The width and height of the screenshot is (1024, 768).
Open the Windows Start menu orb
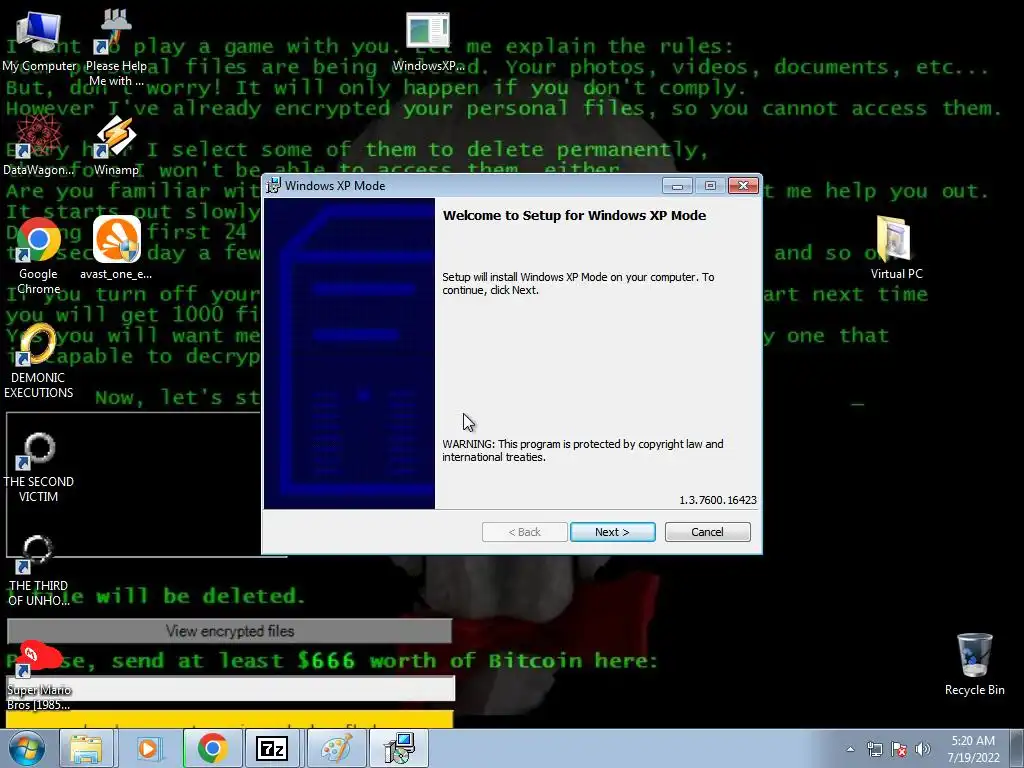coord(27,748)
